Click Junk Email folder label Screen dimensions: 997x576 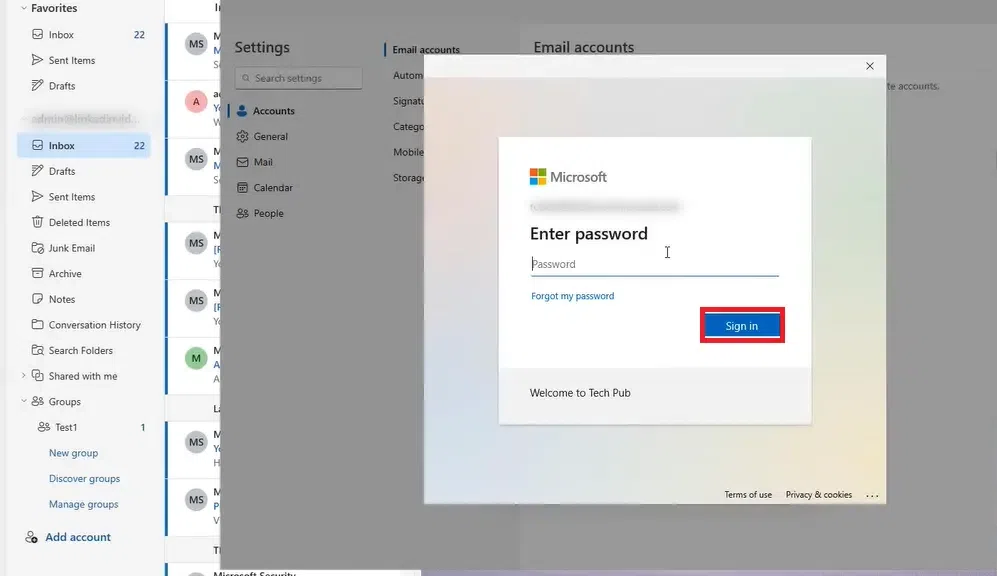72,248
